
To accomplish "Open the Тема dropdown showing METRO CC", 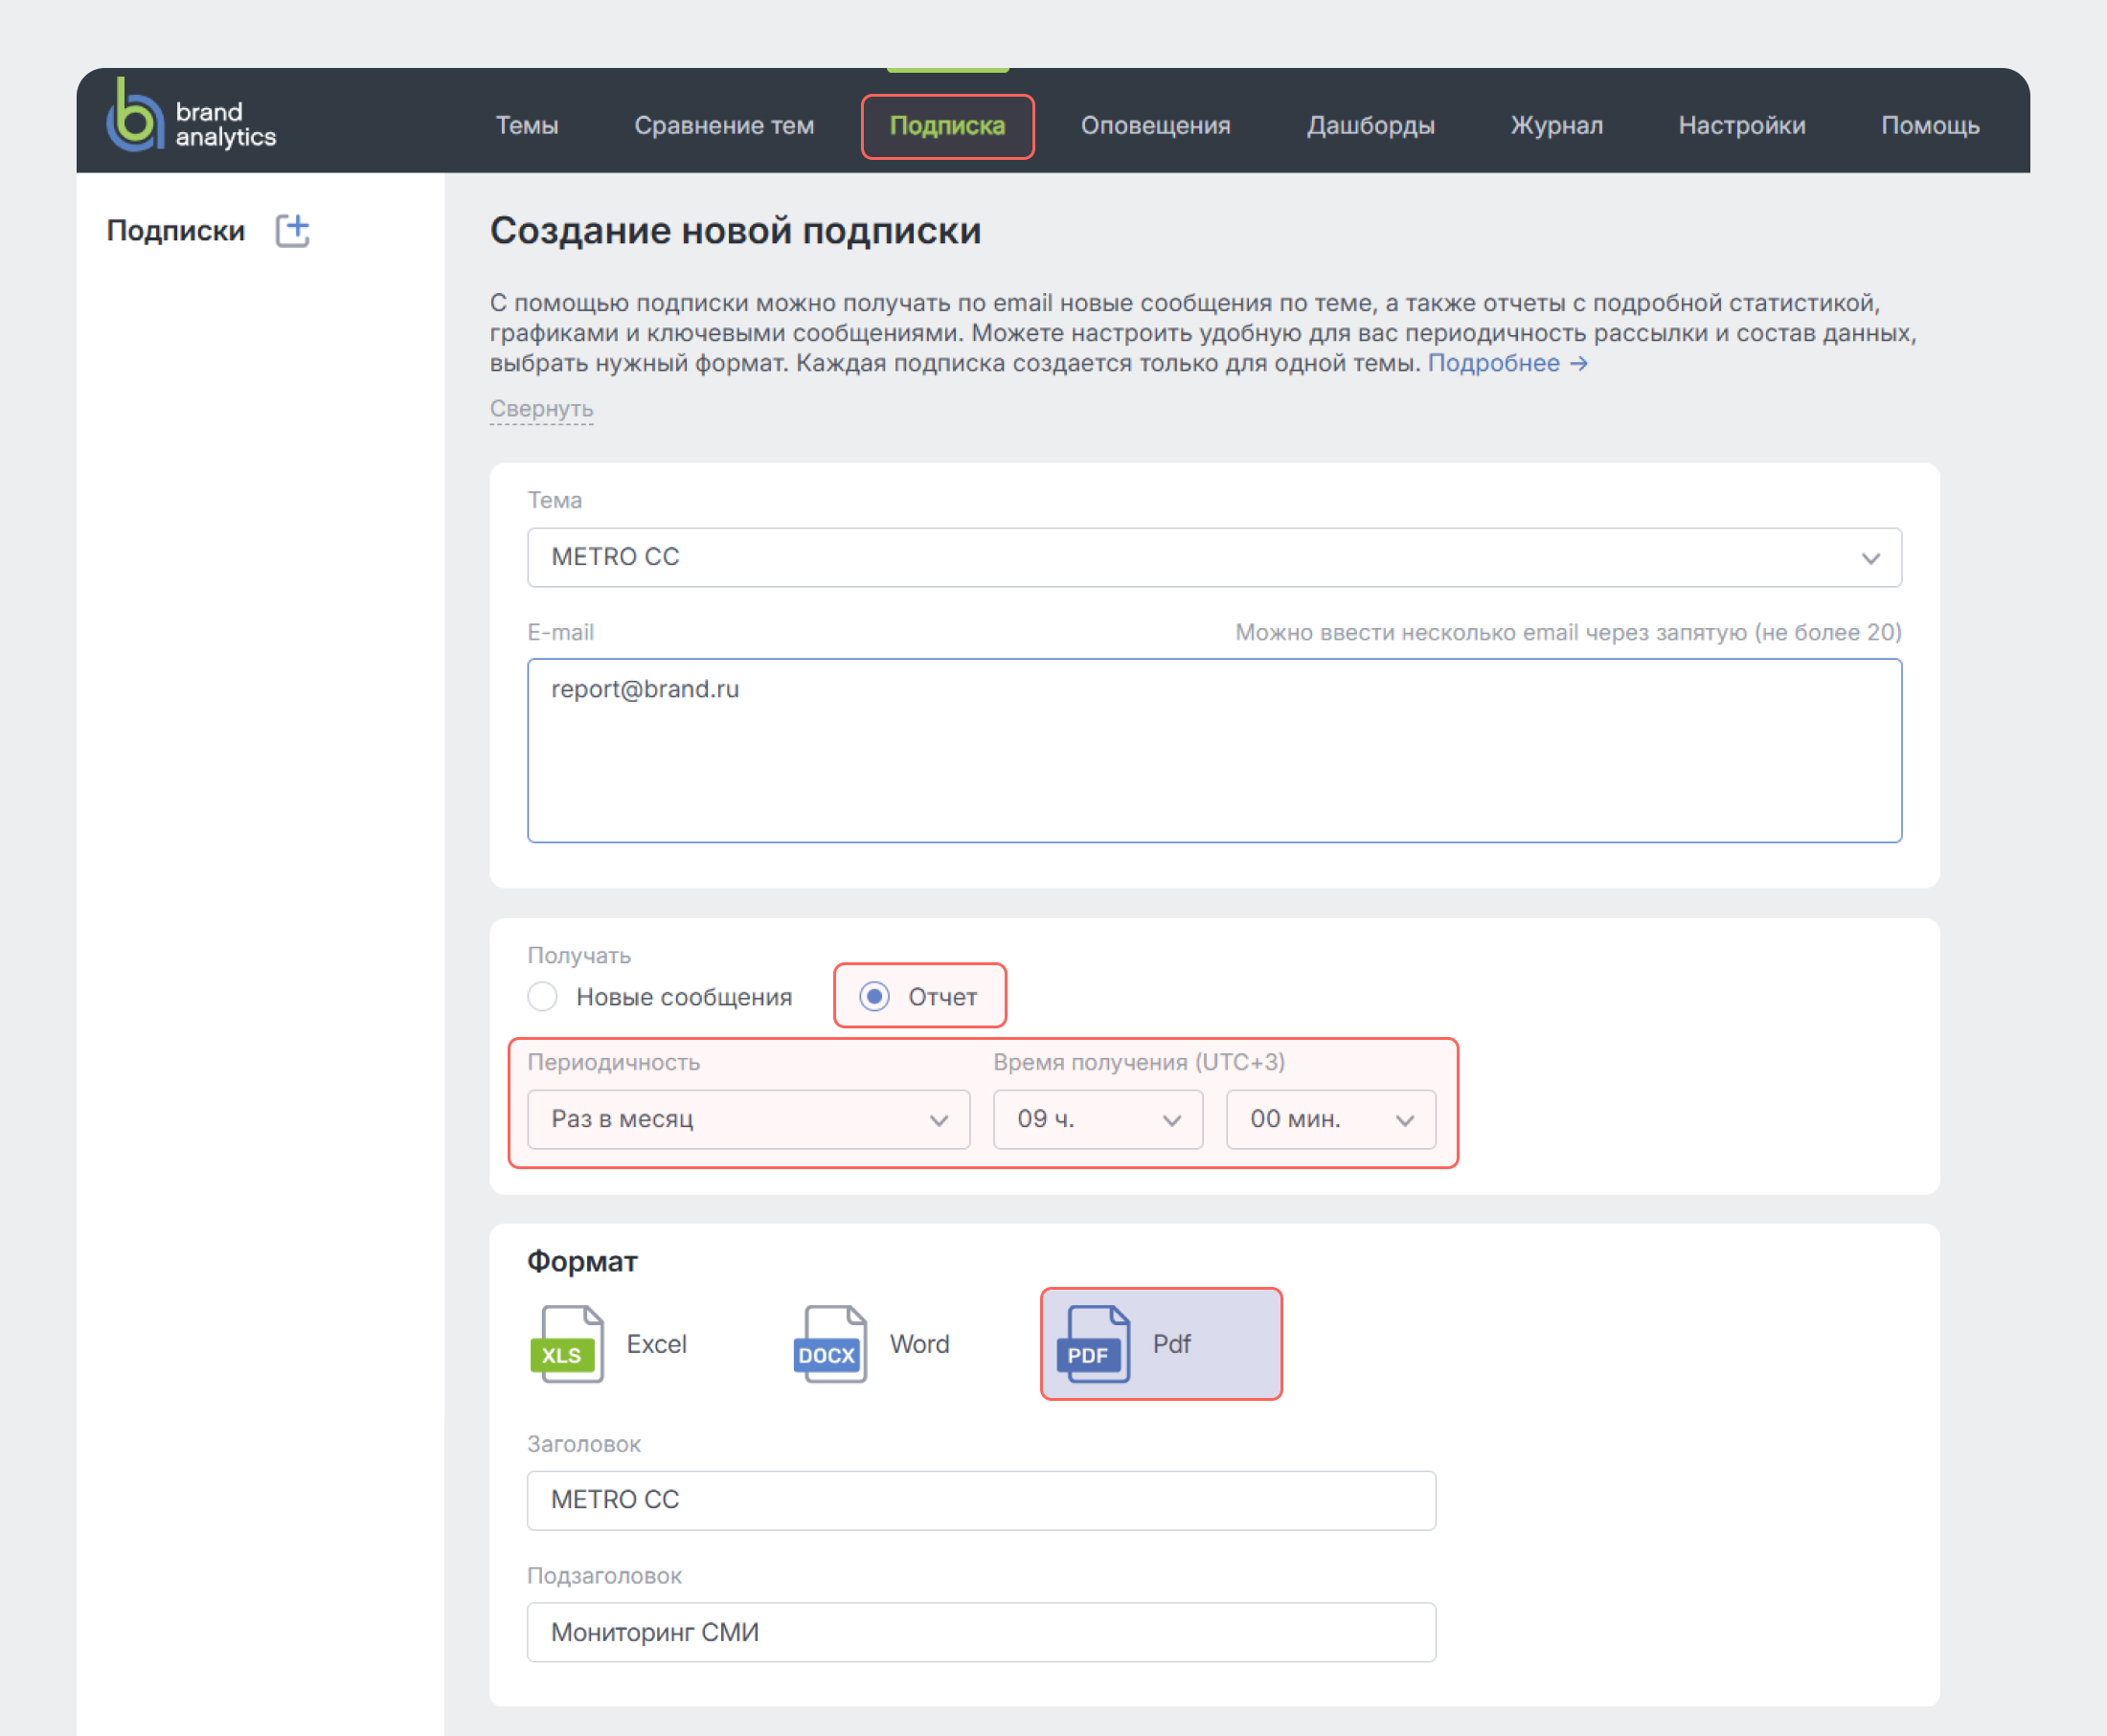I will point(1214,557).
